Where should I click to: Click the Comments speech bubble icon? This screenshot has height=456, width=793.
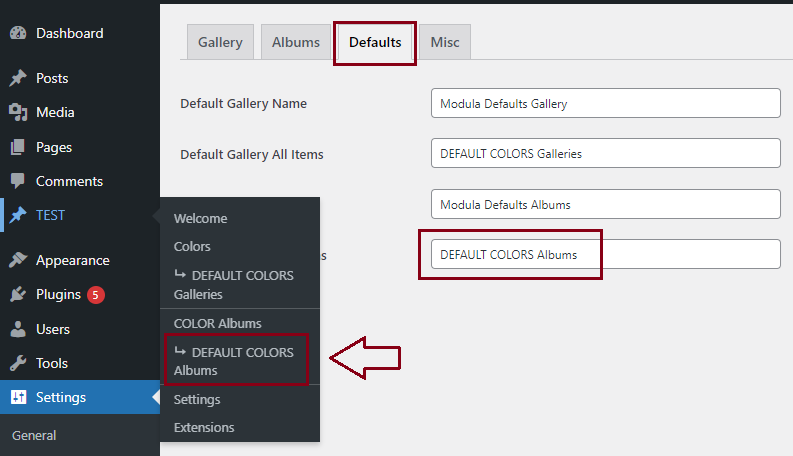pyautogui.click(x=18, y=181)
